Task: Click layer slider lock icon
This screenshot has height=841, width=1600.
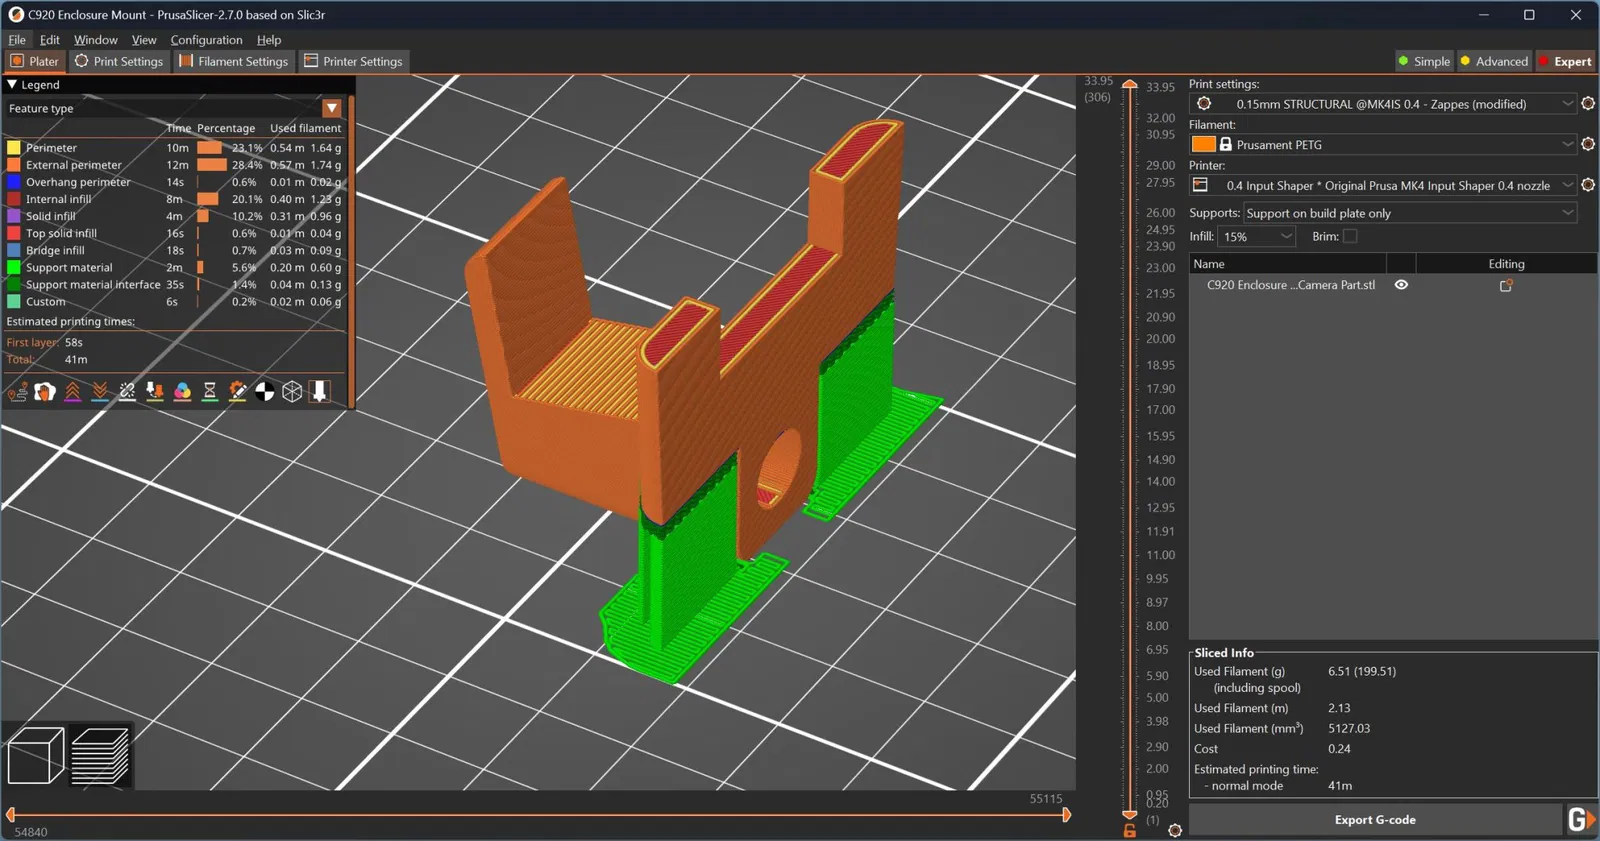Action: point(1130,831)
